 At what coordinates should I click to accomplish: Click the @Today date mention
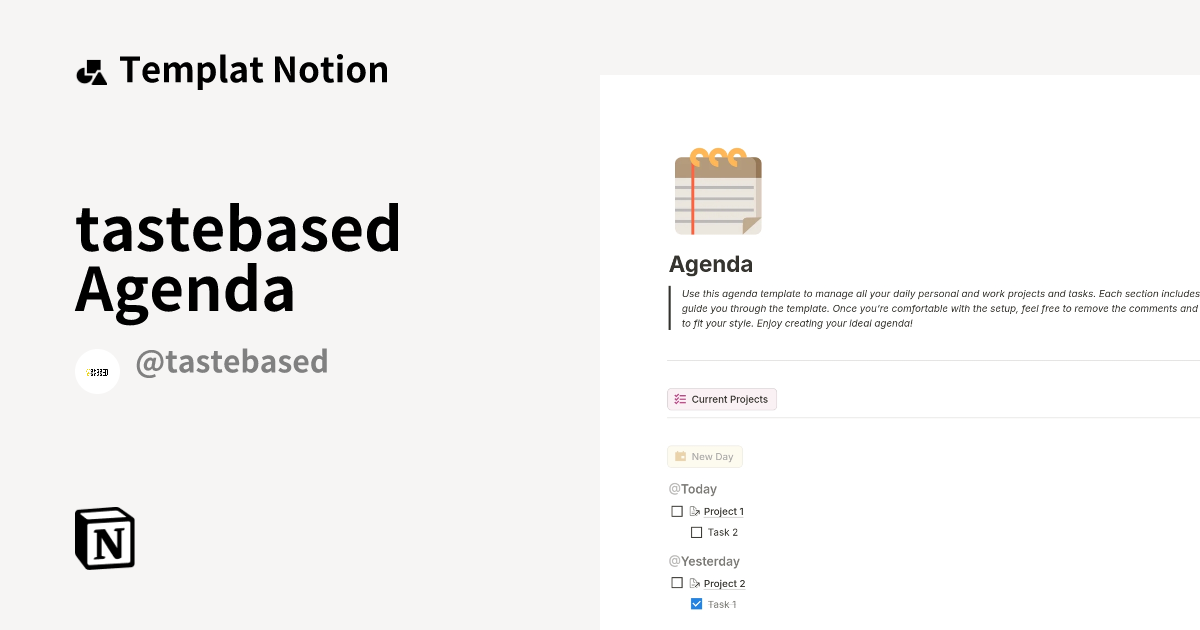pyautogui.click(x=692, y=489)
